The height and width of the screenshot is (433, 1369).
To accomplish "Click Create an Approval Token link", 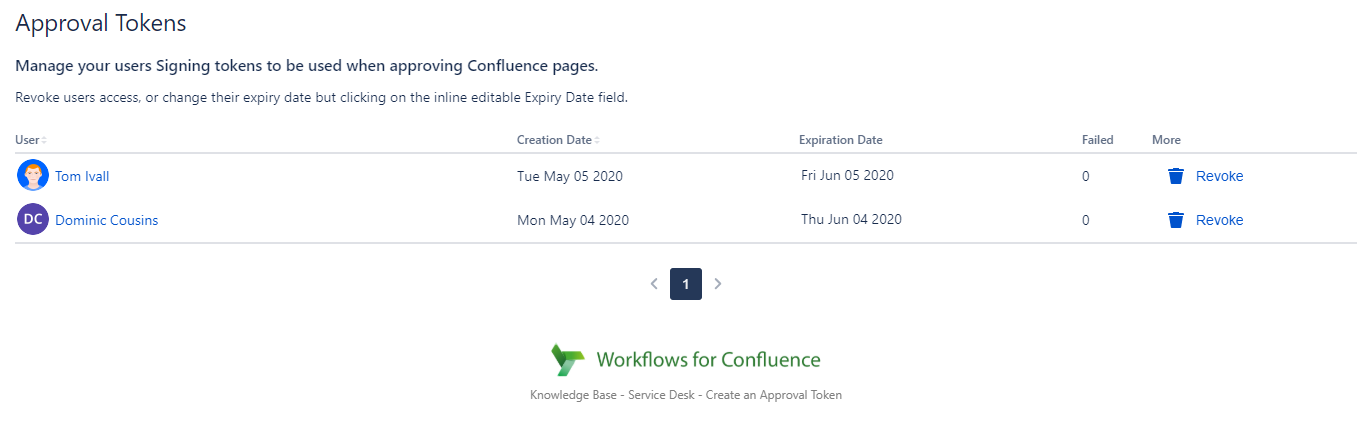I will pyautogui.click(x=774, y=395).
